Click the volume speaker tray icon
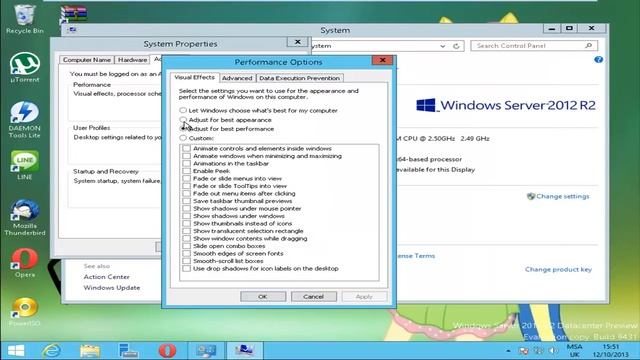This screenshot has width=640, height=360. pos(553,351)
